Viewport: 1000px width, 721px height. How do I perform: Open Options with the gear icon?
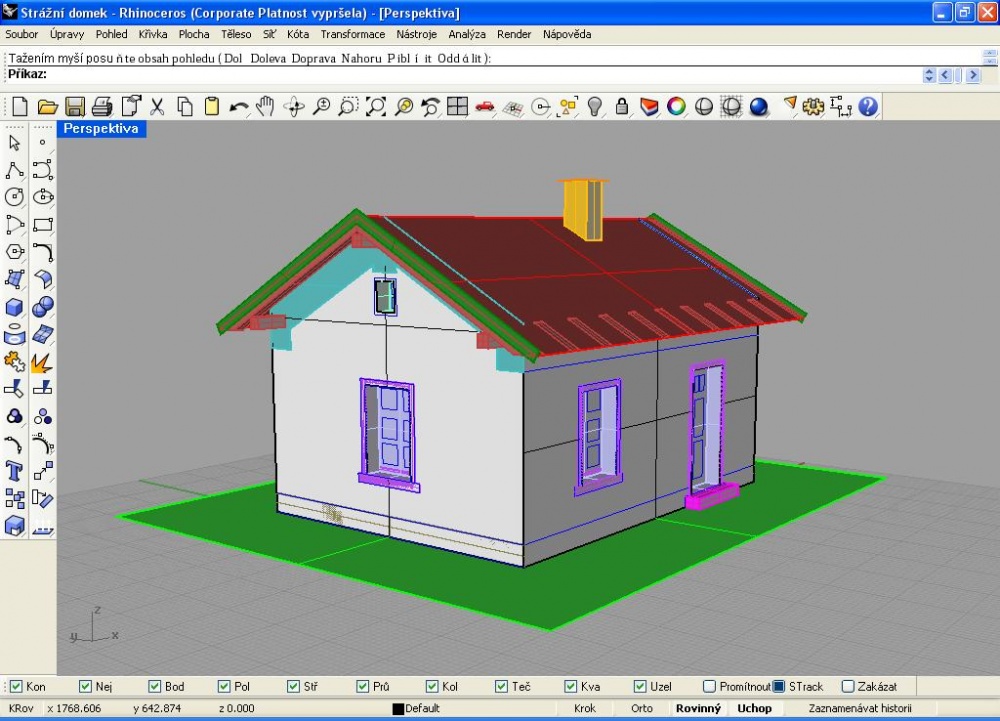click(x=813, y=106)
